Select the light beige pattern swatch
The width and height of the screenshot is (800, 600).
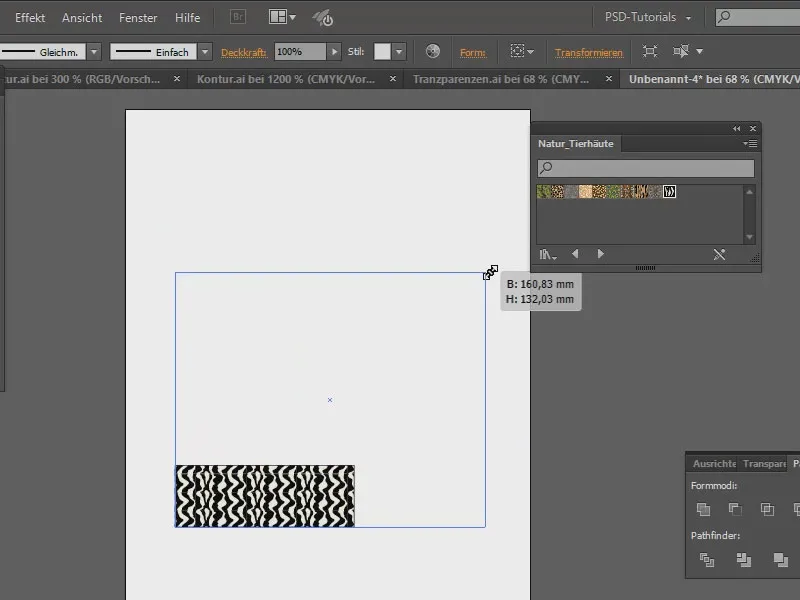point(585,192)
